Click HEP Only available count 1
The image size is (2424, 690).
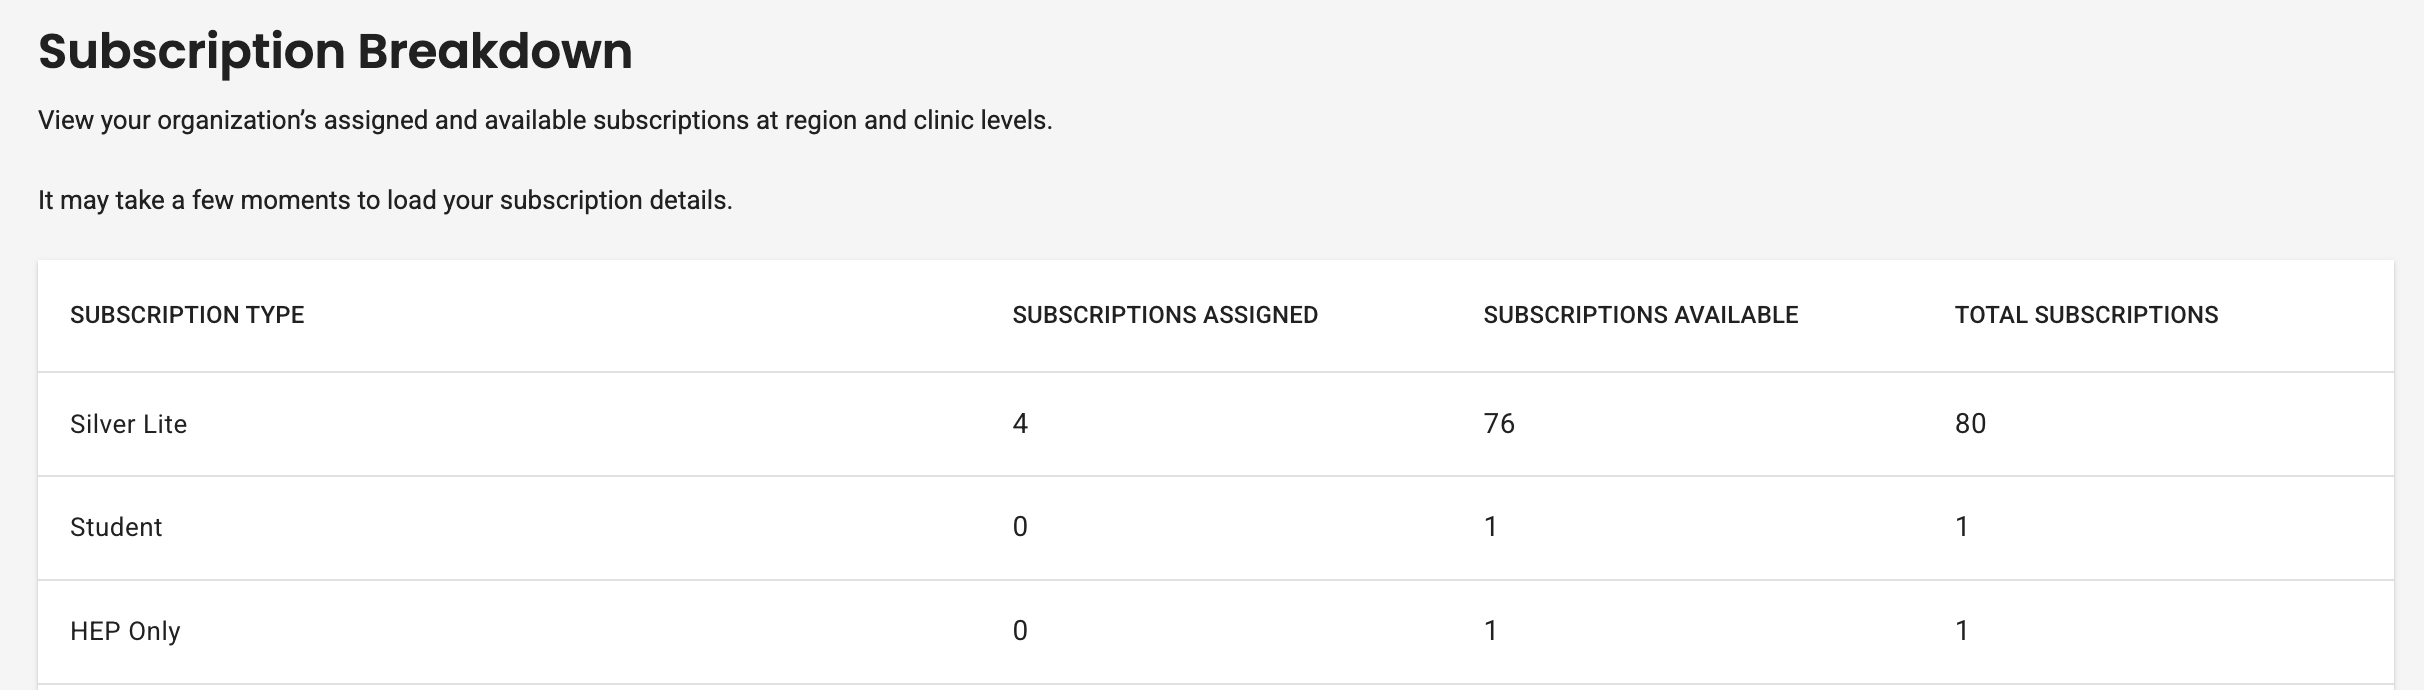click(1491, 631)
